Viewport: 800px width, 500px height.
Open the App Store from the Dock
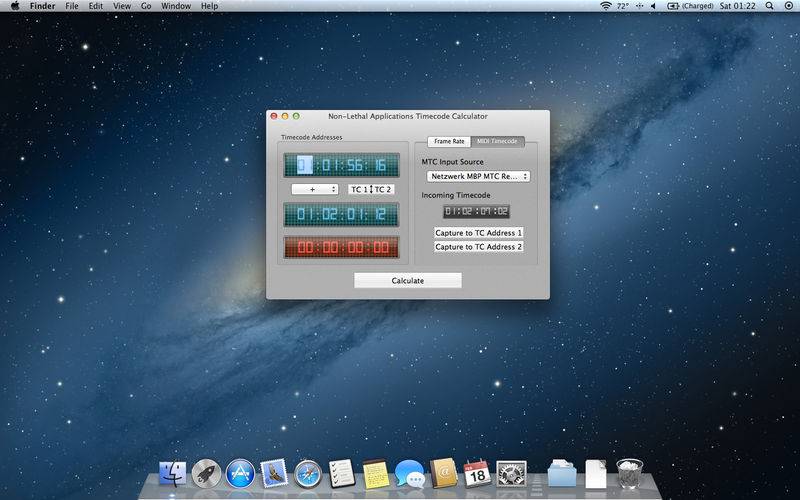[x=240, y=473]
